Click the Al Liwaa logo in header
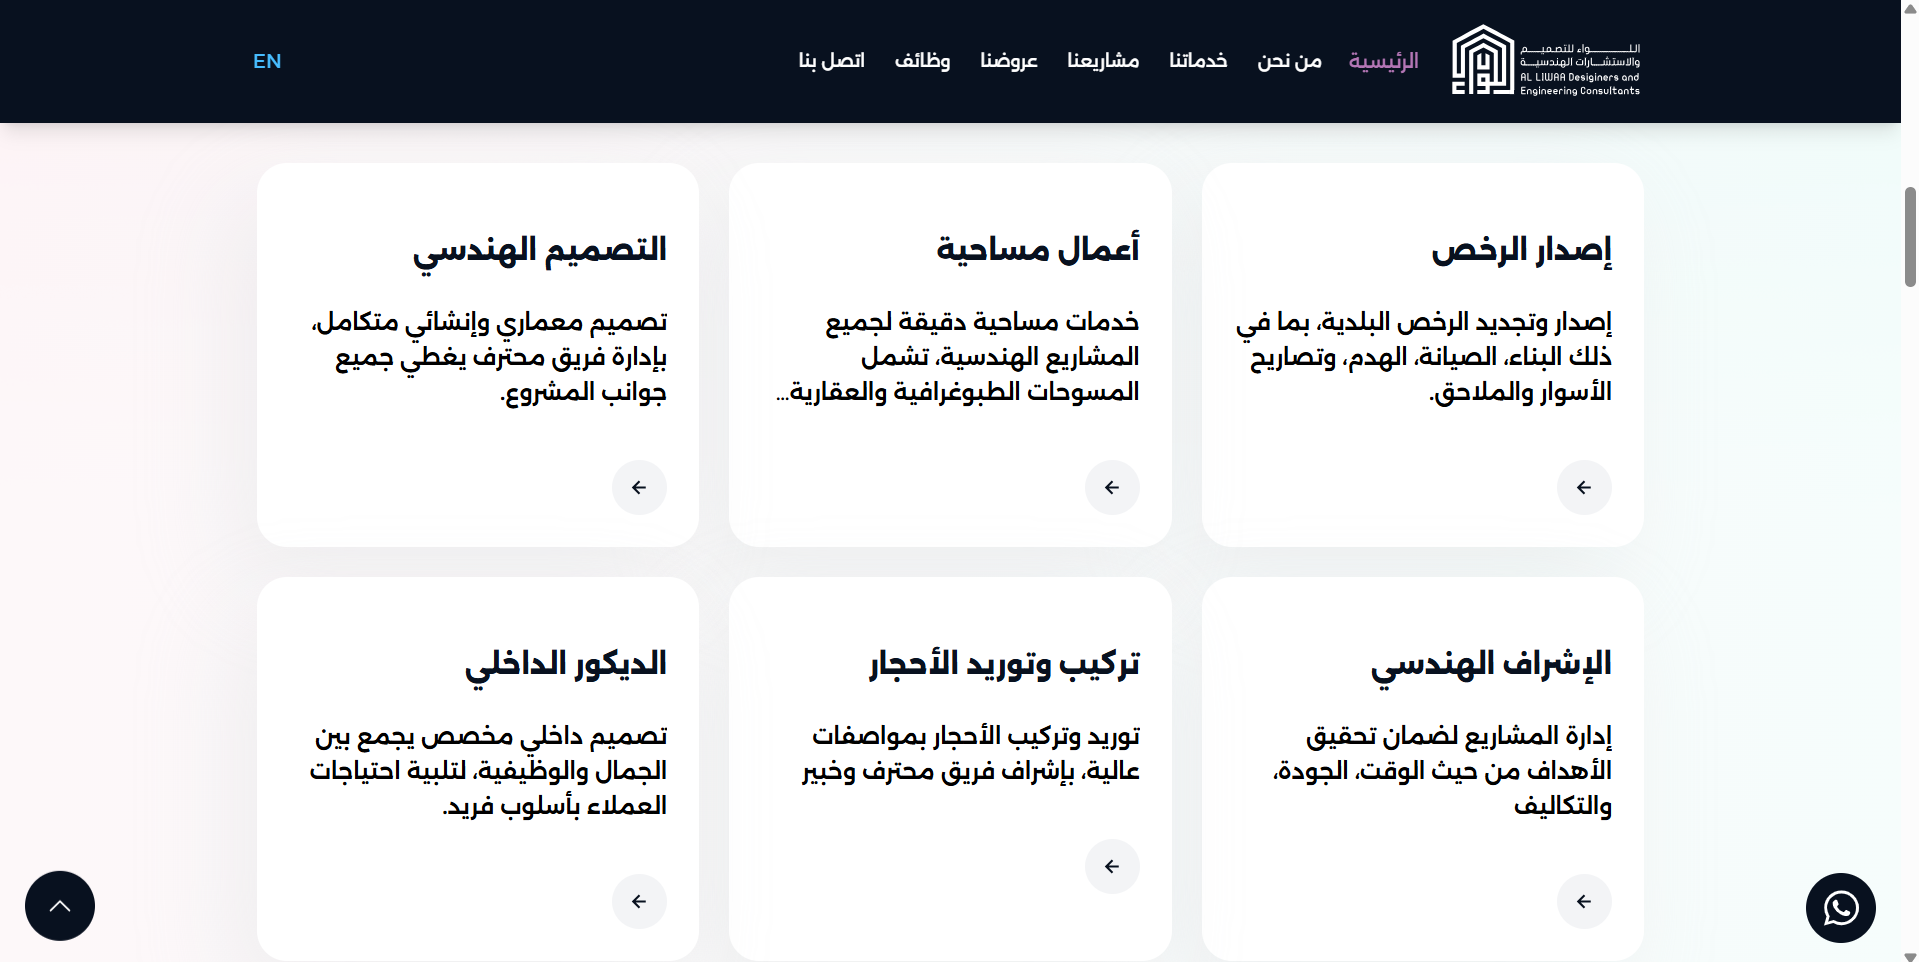This screenshot has height=962, width=1919. (x=1545, y=61)
